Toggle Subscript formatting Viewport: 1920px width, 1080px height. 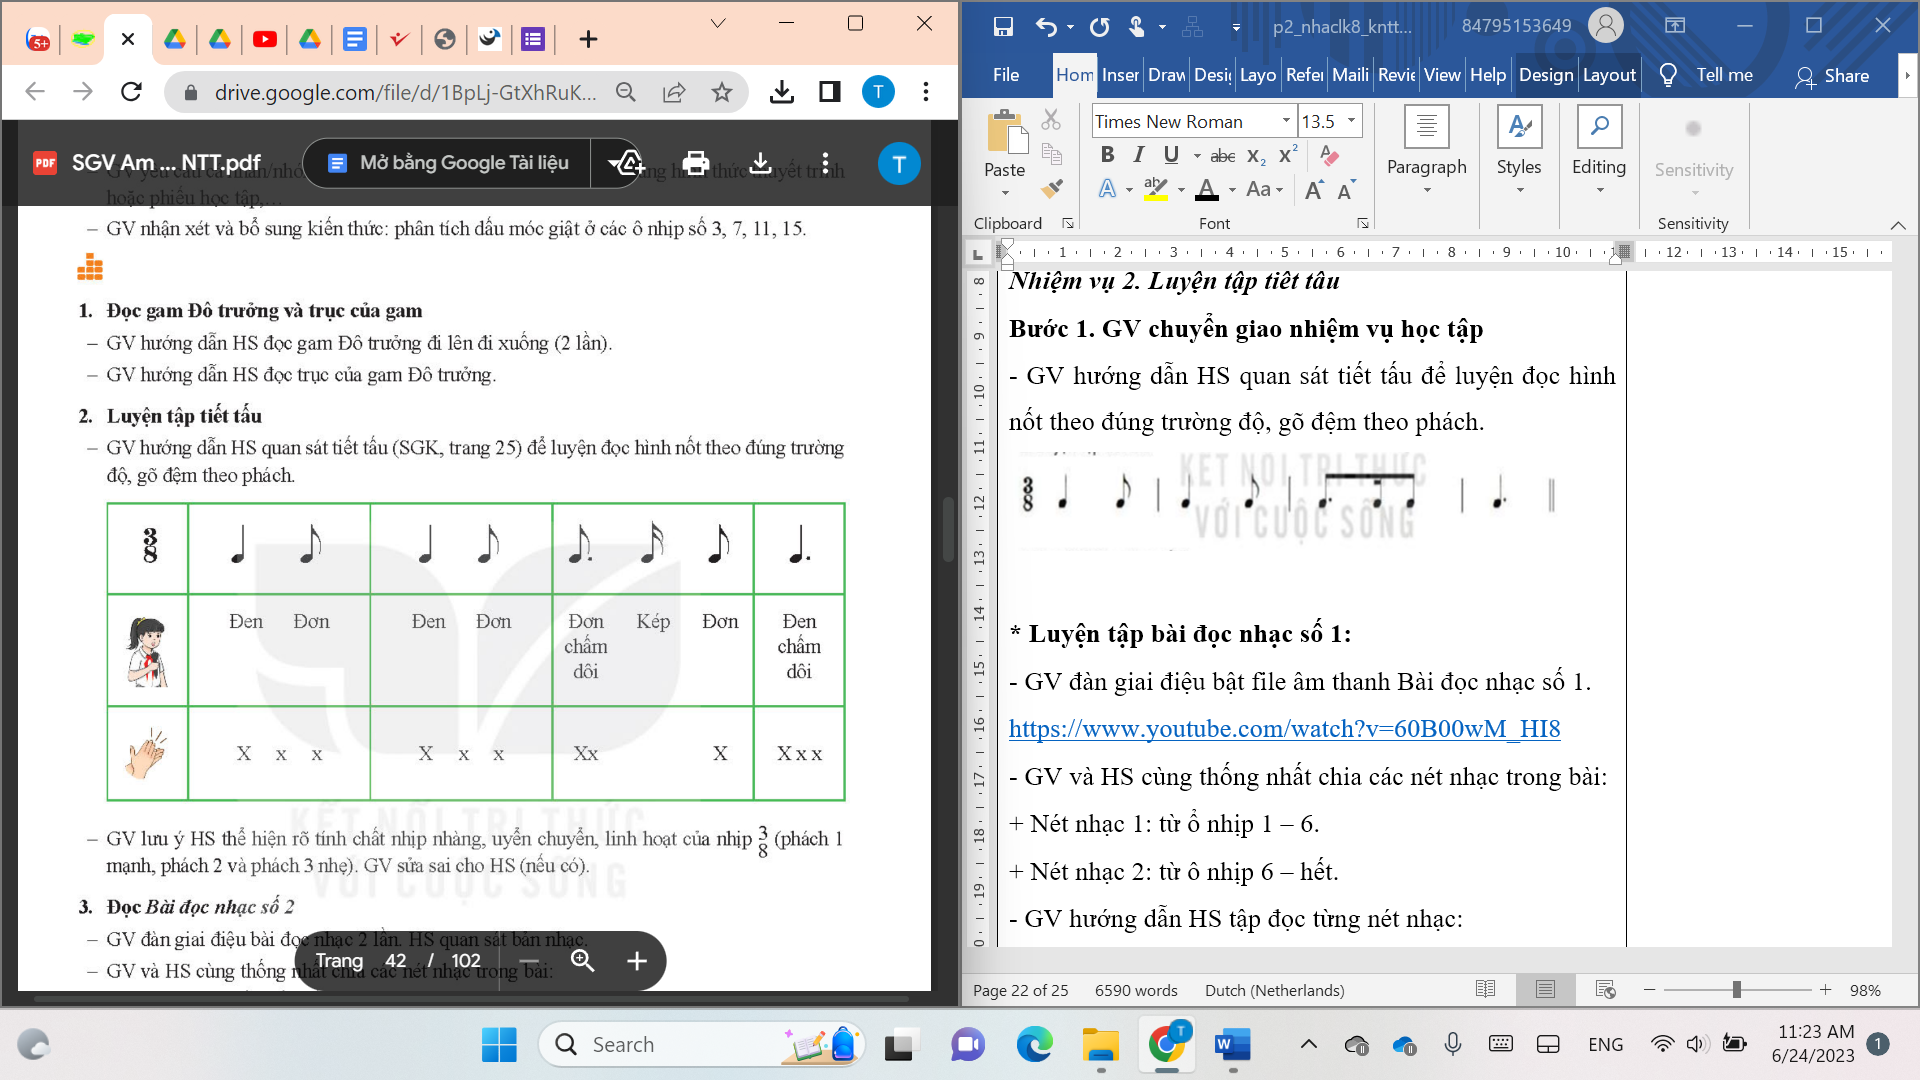click(x=1256, y=156)
